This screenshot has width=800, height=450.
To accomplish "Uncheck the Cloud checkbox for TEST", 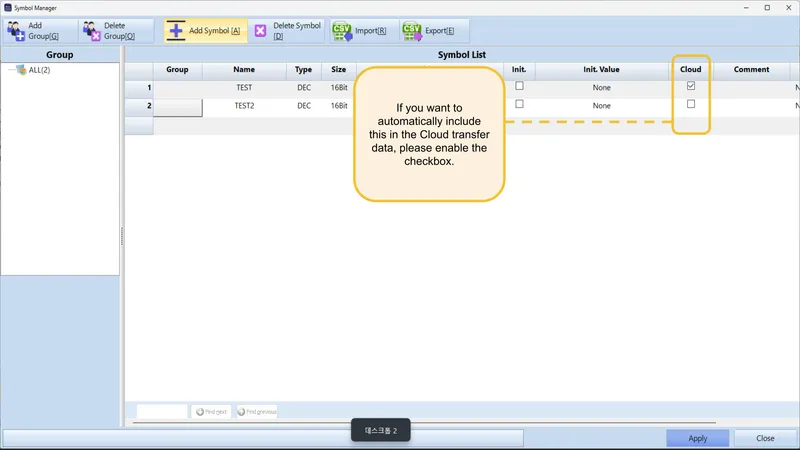I will tap(691, 86).
